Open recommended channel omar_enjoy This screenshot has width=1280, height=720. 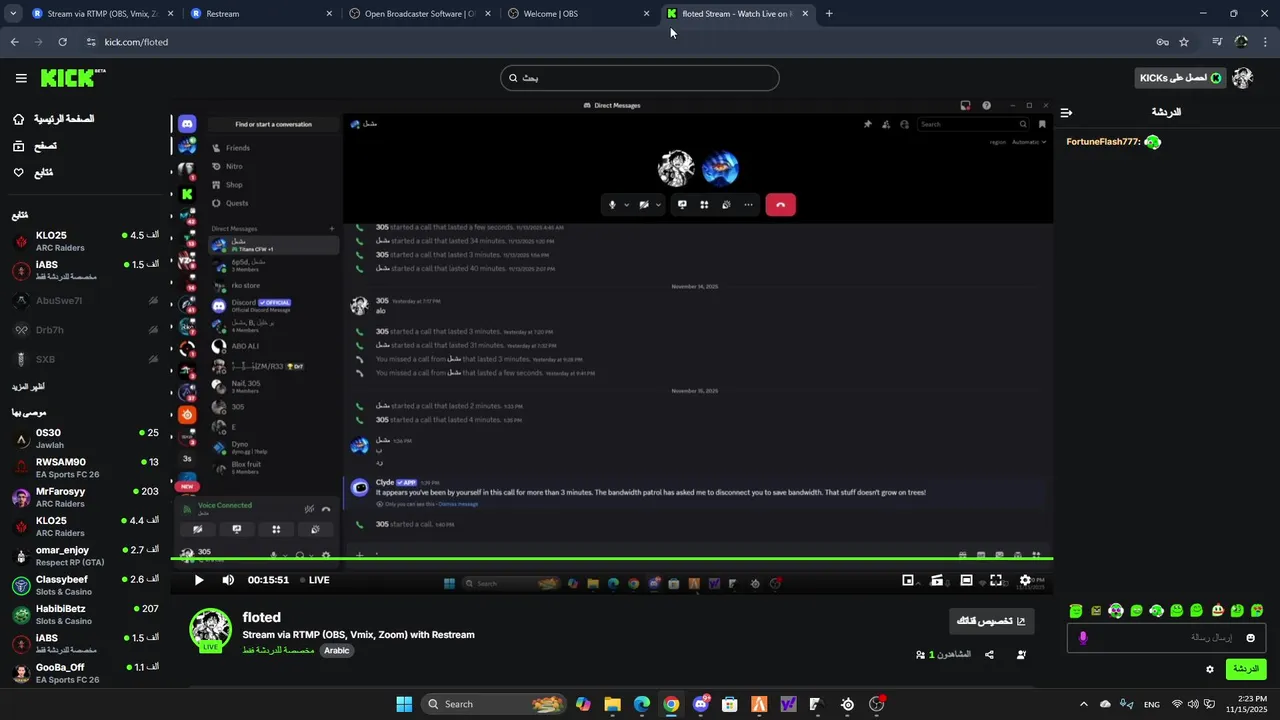pyautogui.click(x=85, y=556)
